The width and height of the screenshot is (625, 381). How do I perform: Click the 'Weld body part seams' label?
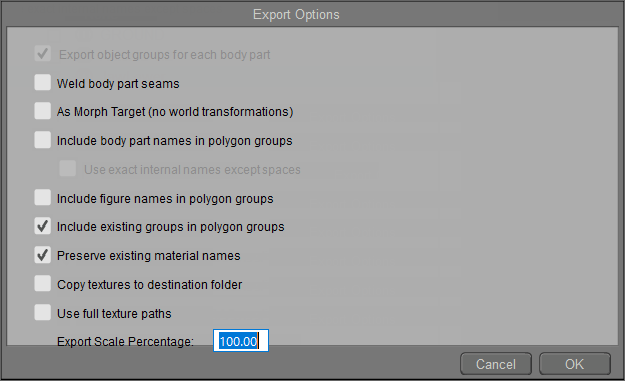point(118,84)
